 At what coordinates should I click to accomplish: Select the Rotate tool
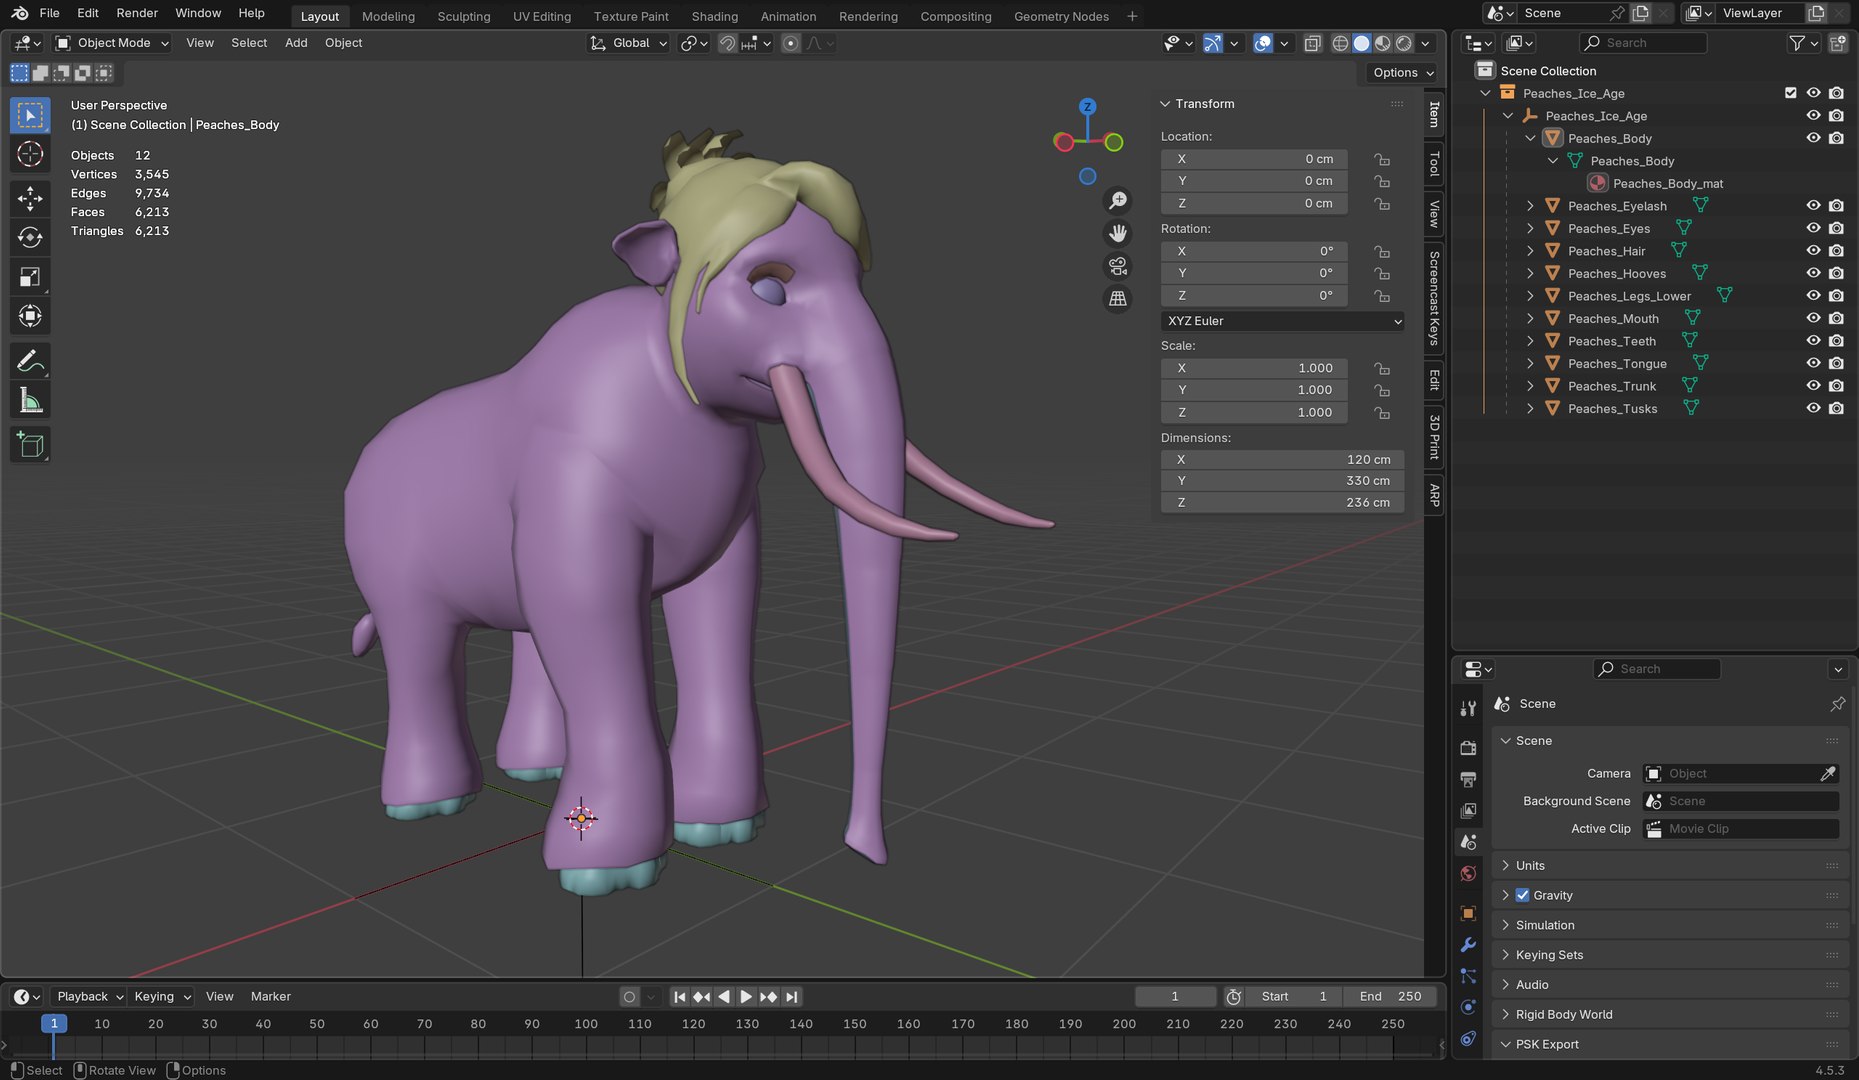point(30,237)
